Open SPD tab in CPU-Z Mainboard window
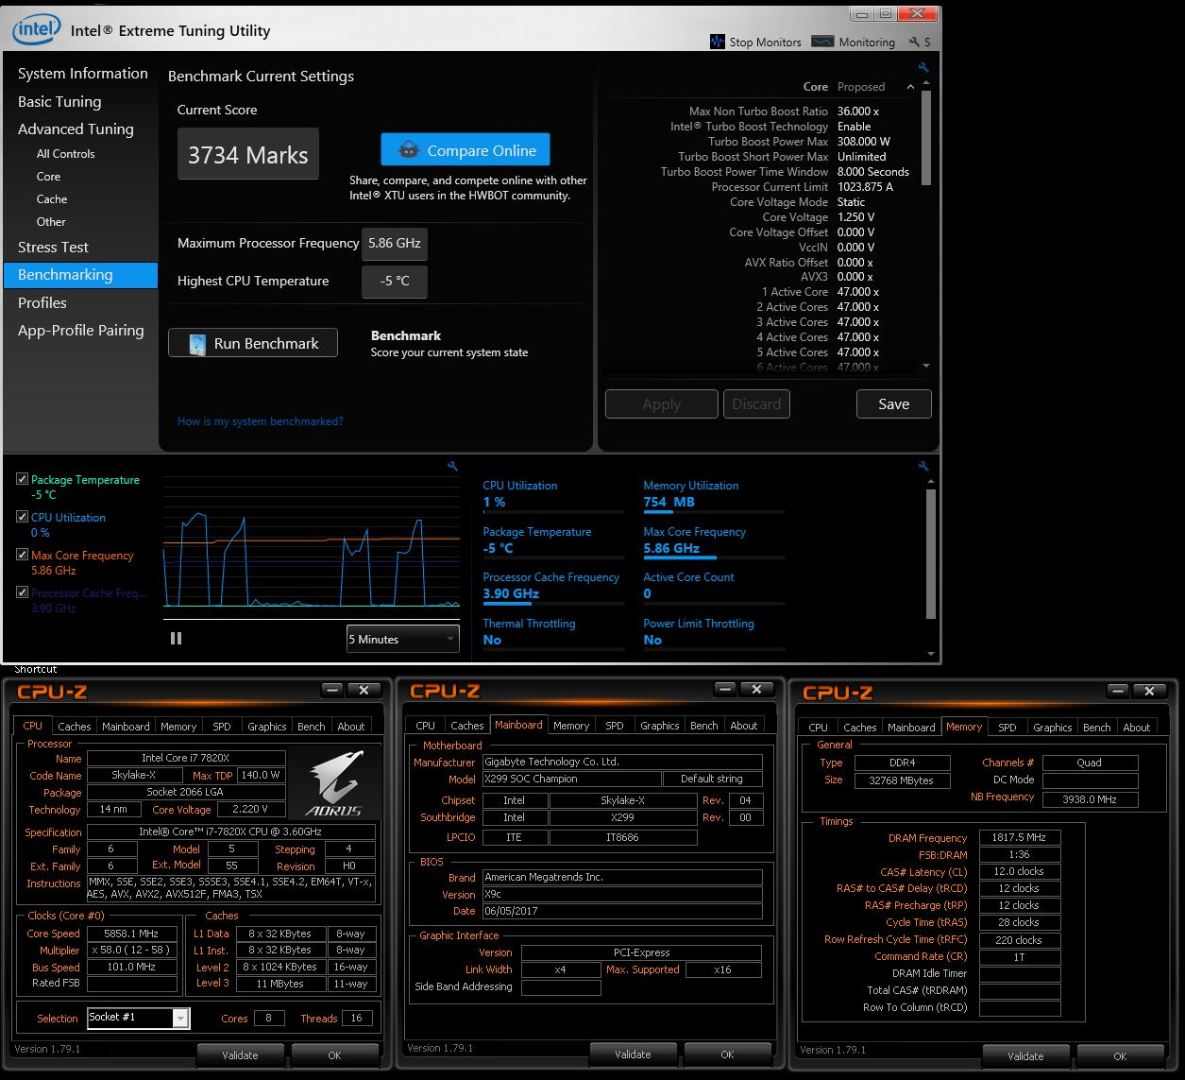 pos(614,726)
